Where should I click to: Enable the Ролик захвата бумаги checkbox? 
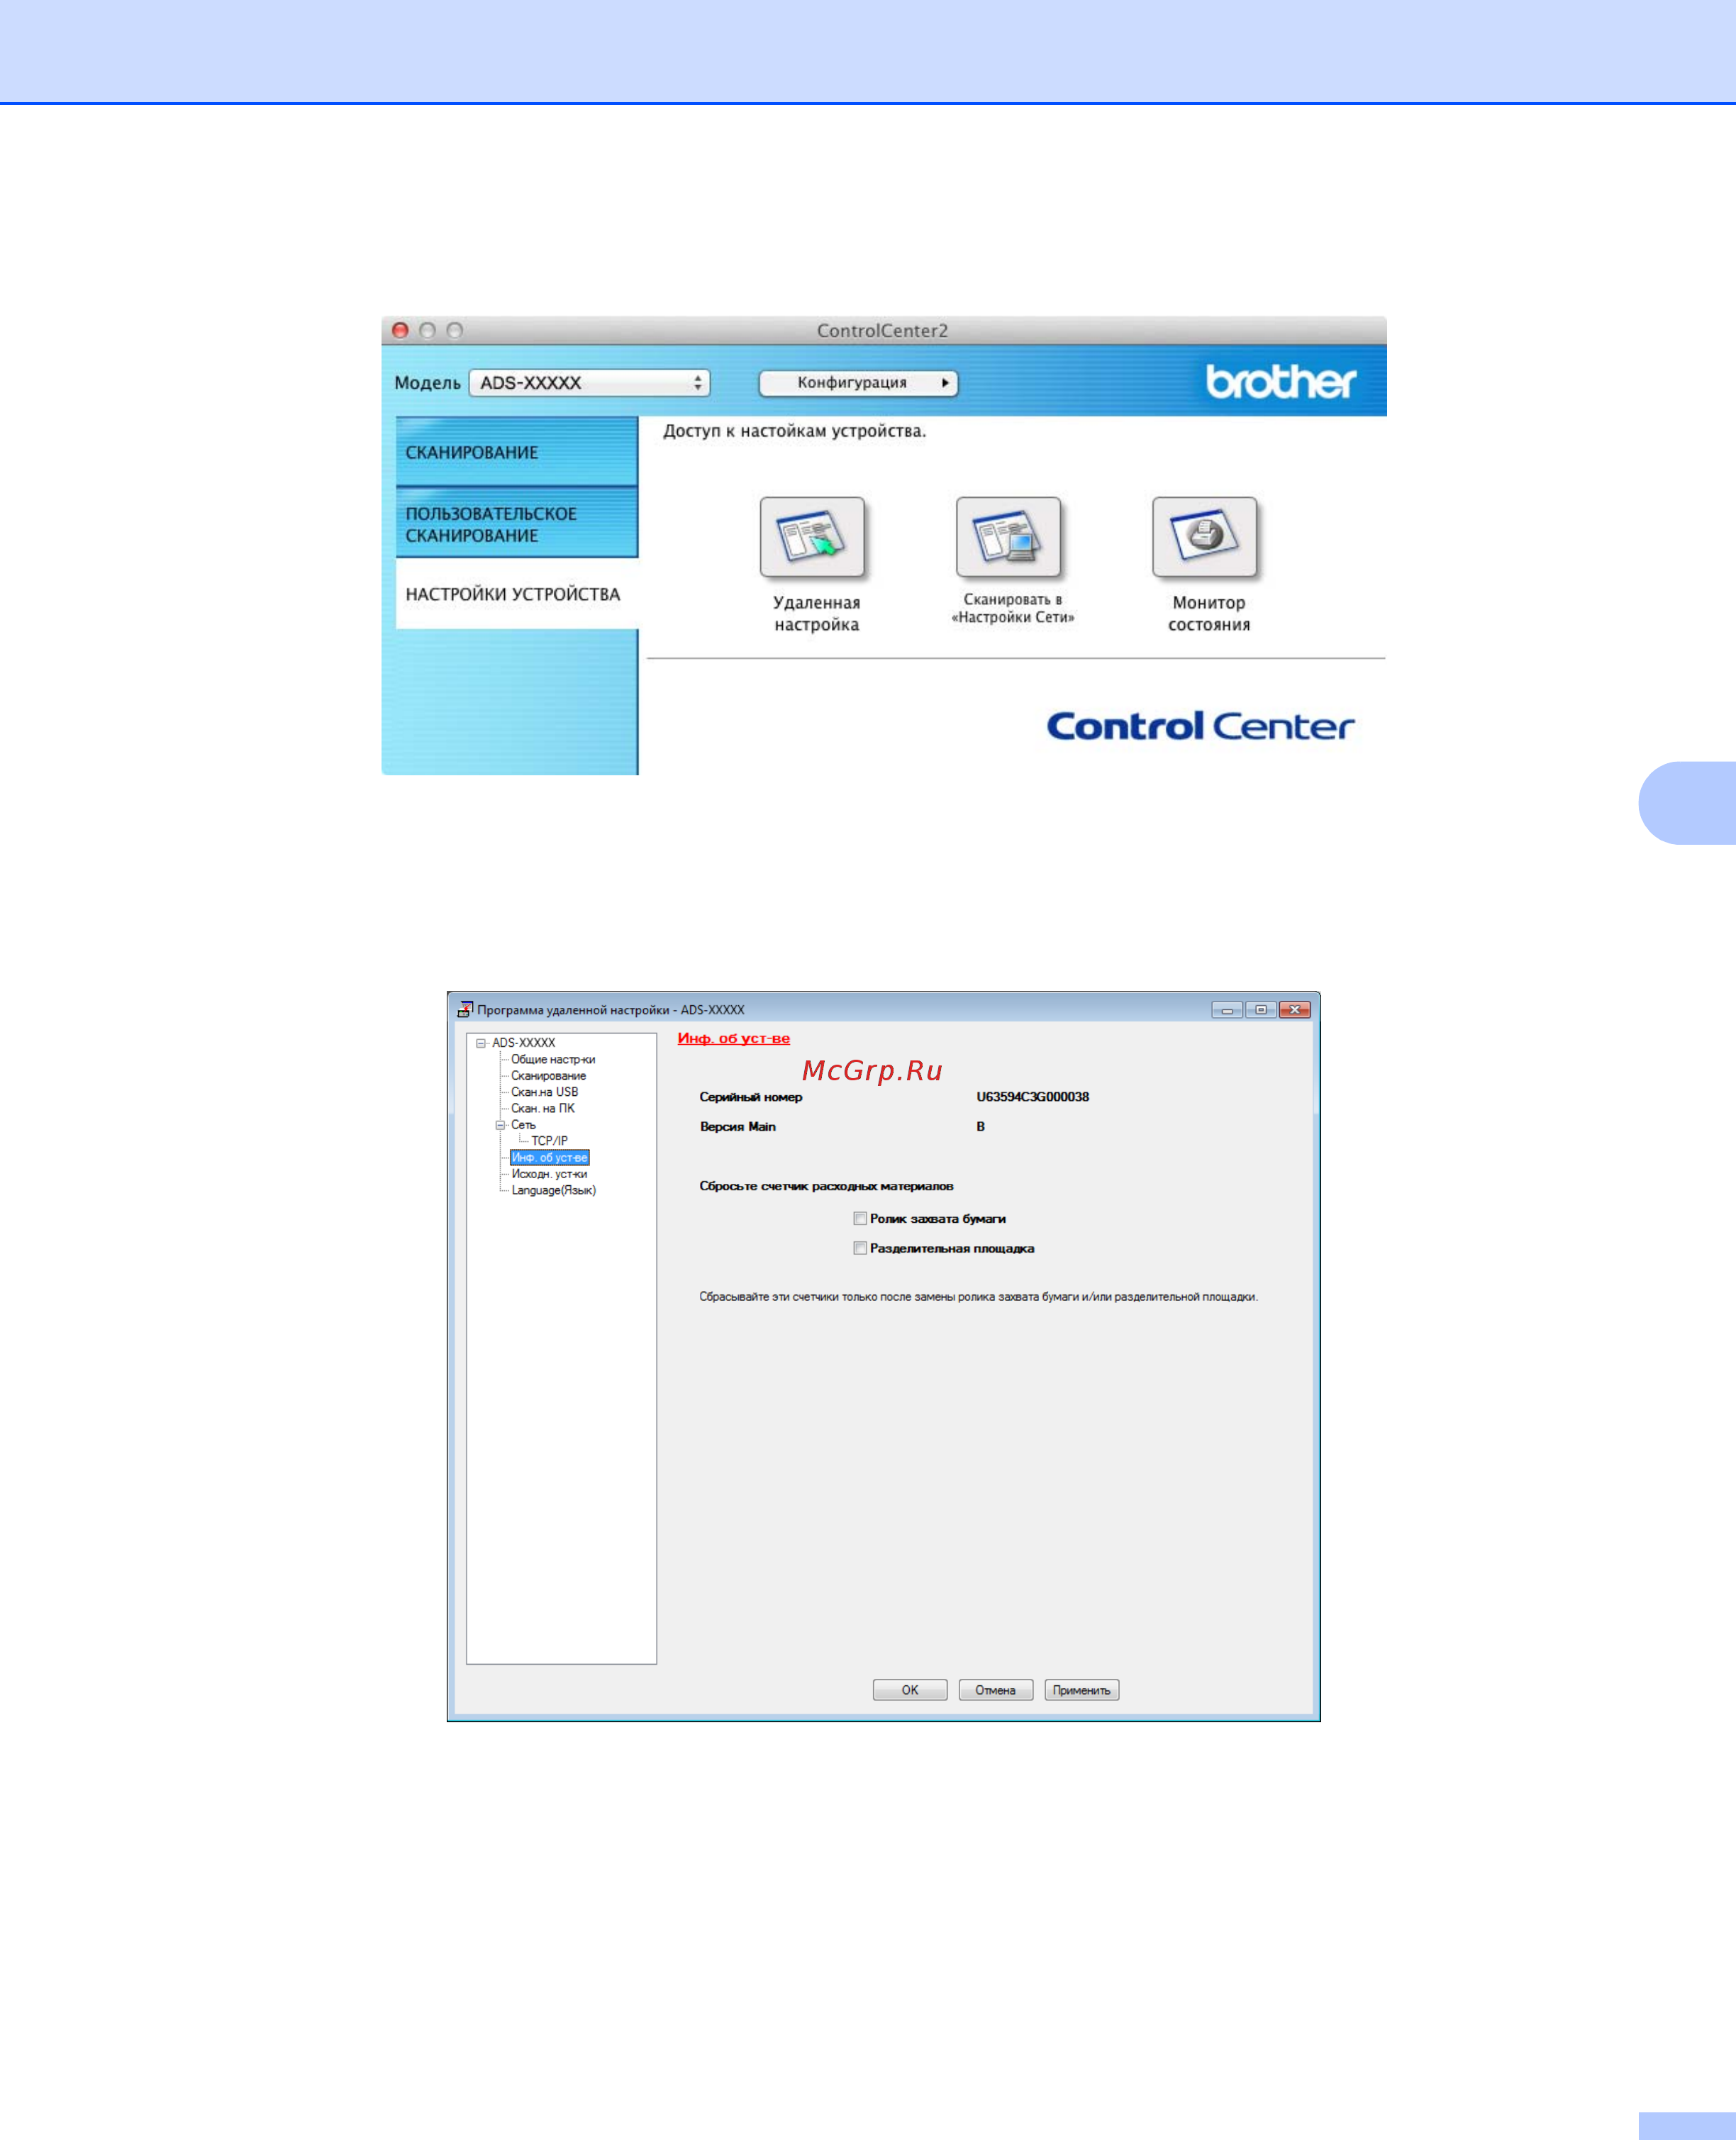pyautogui.click(x=859, y=1218)
